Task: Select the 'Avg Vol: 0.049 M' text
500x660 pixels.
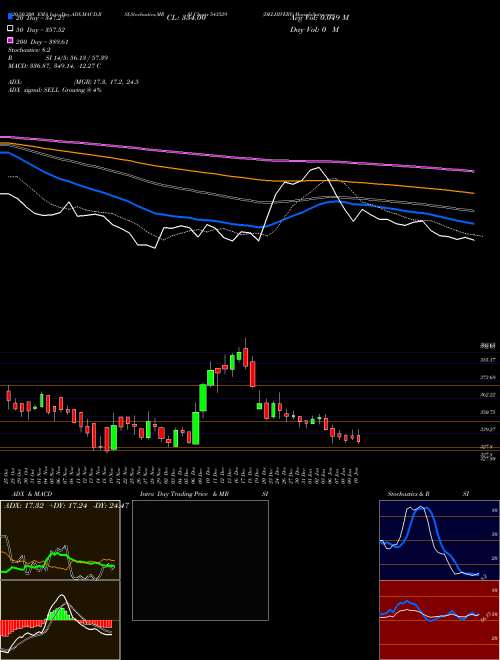Action: pos(319,18)
